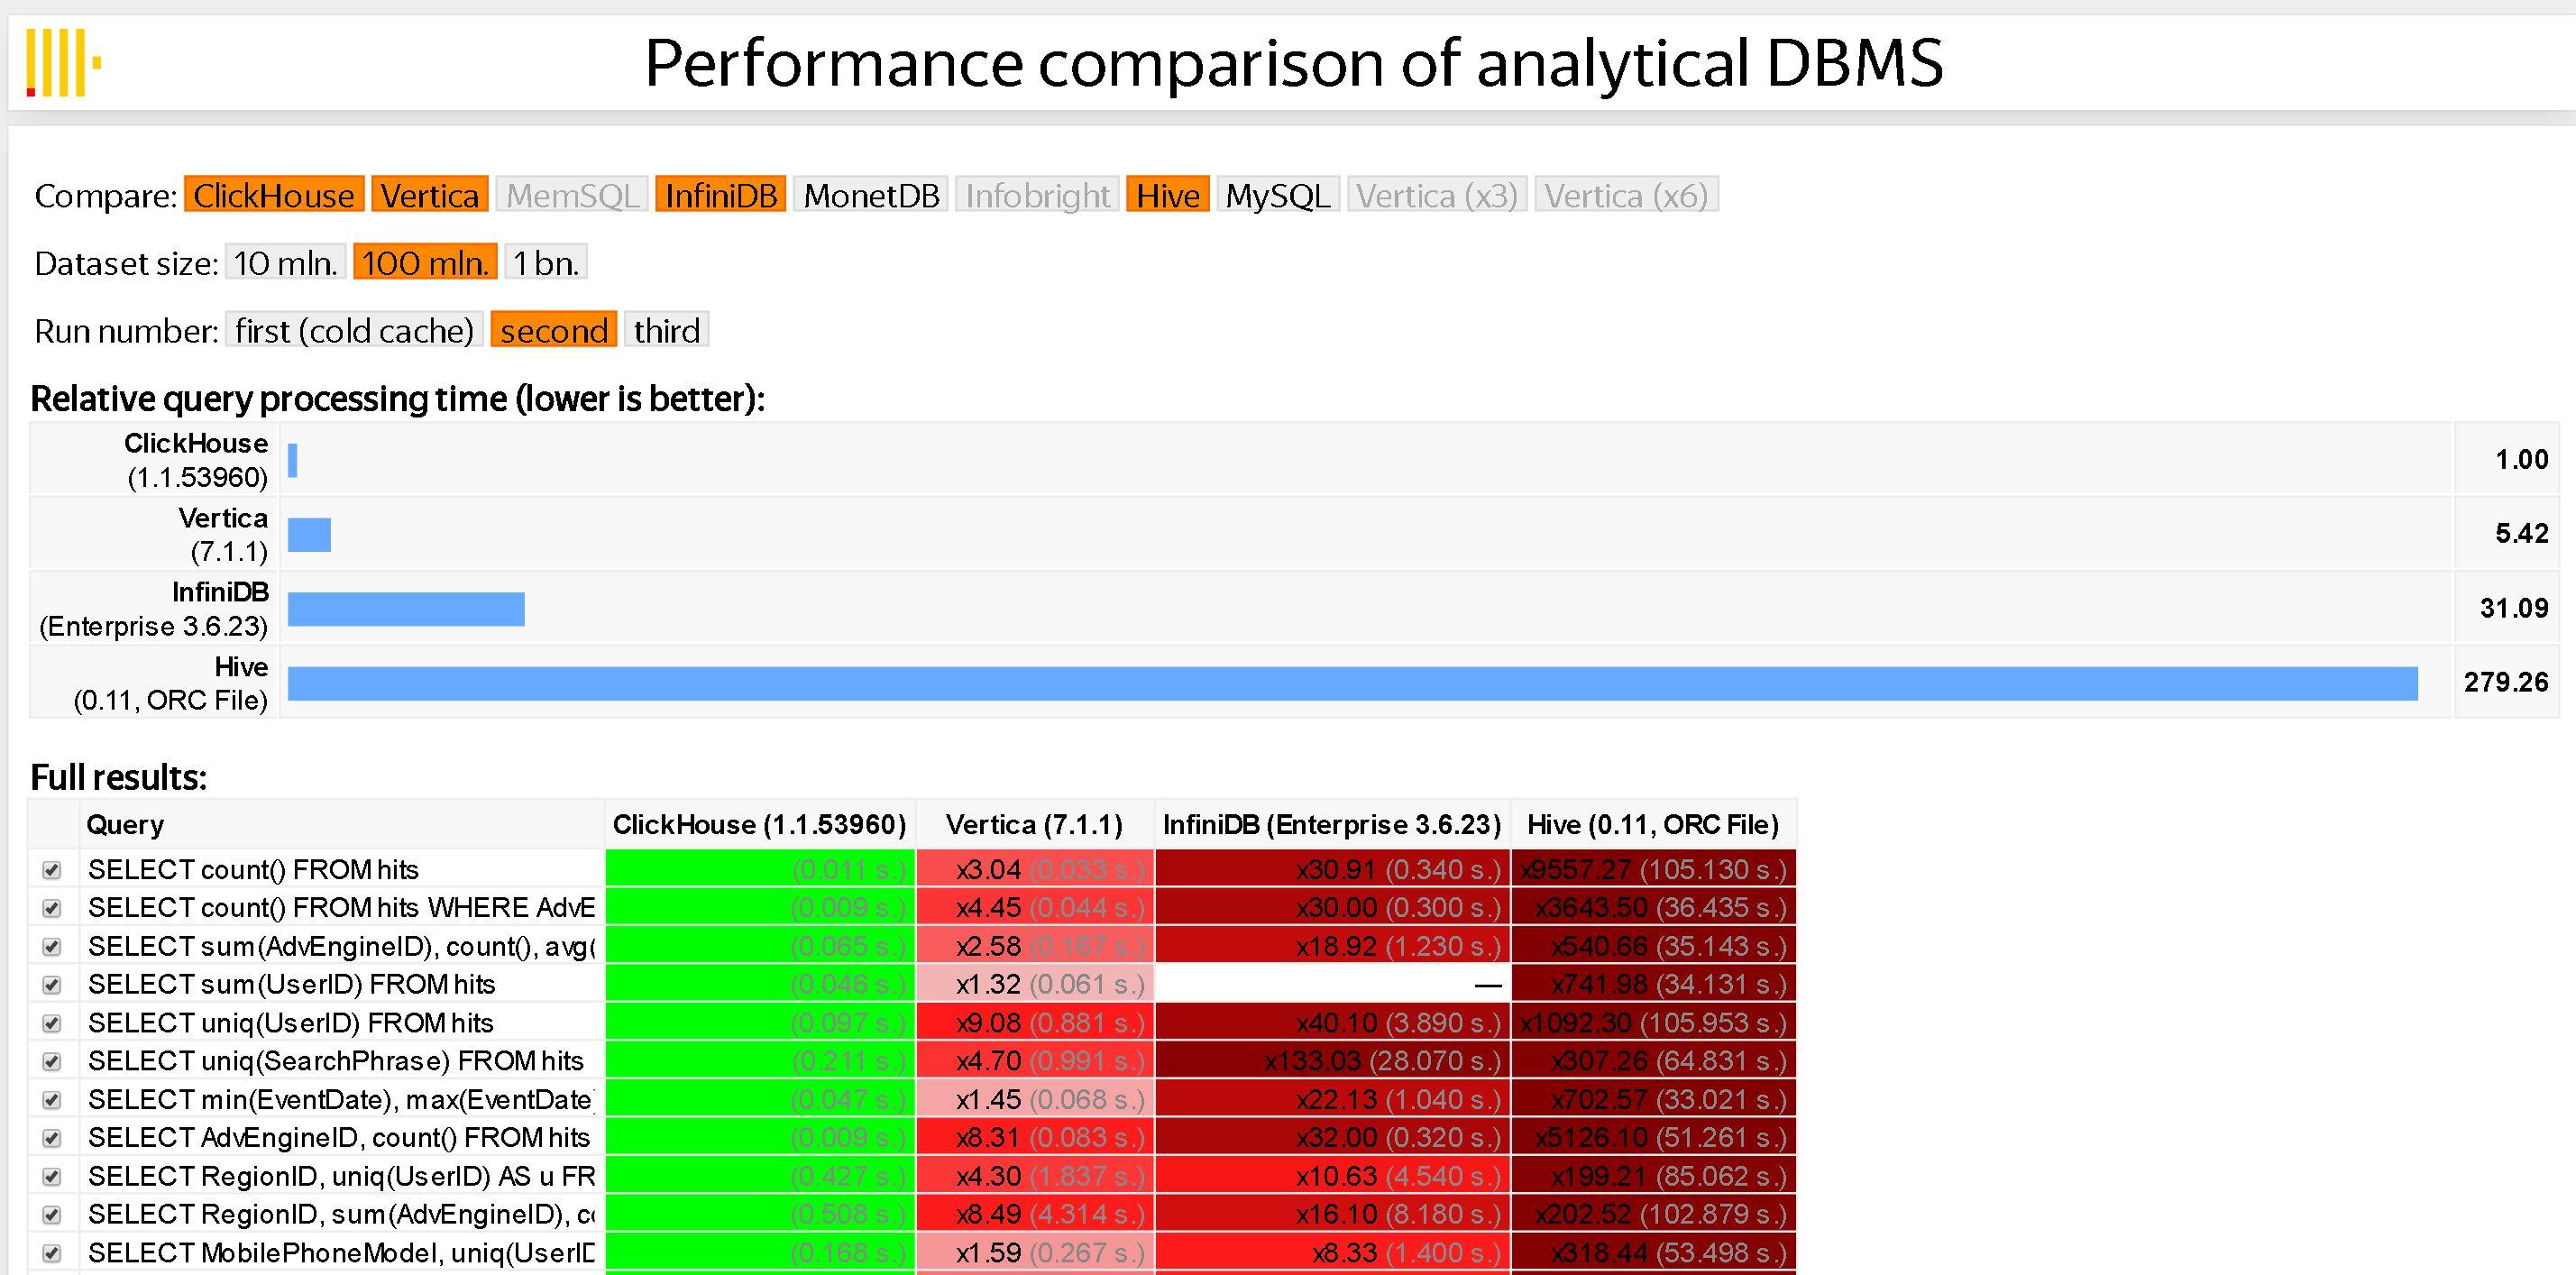Uncheck the SELECT uniq(SearchPhrase) query checkbox
This screenshot has width=2576, height=1275.
click(x=52, y=1062)
